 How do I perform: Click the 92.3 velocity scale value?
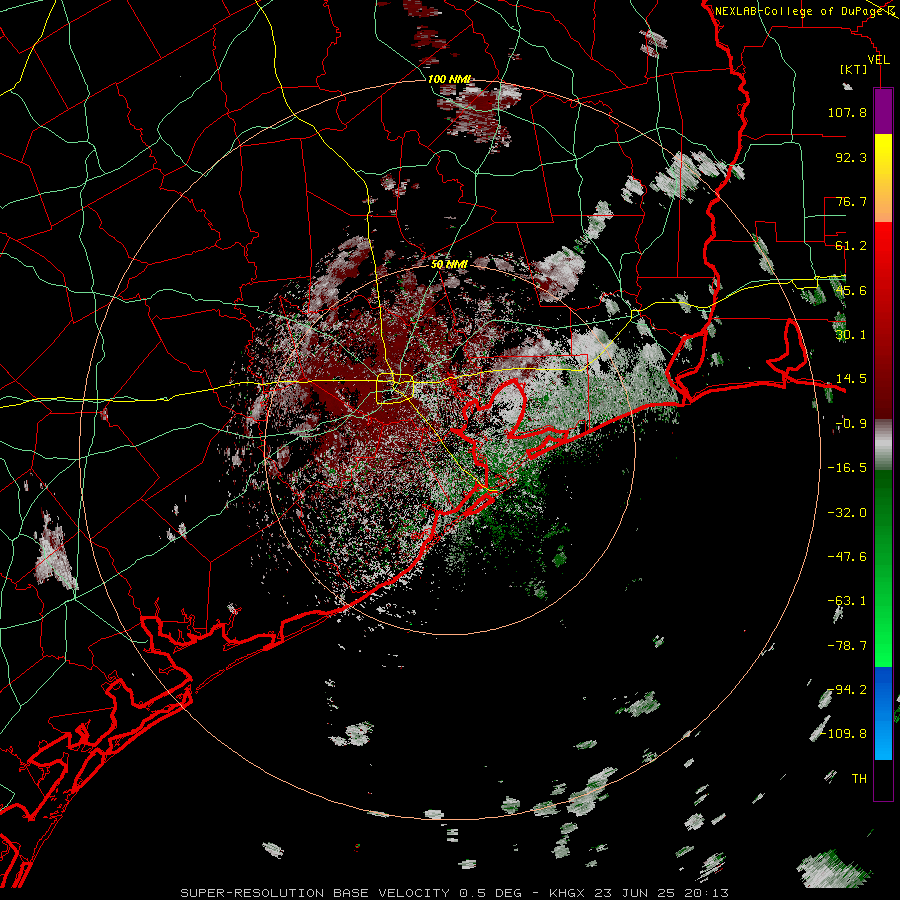pos(851,157)
